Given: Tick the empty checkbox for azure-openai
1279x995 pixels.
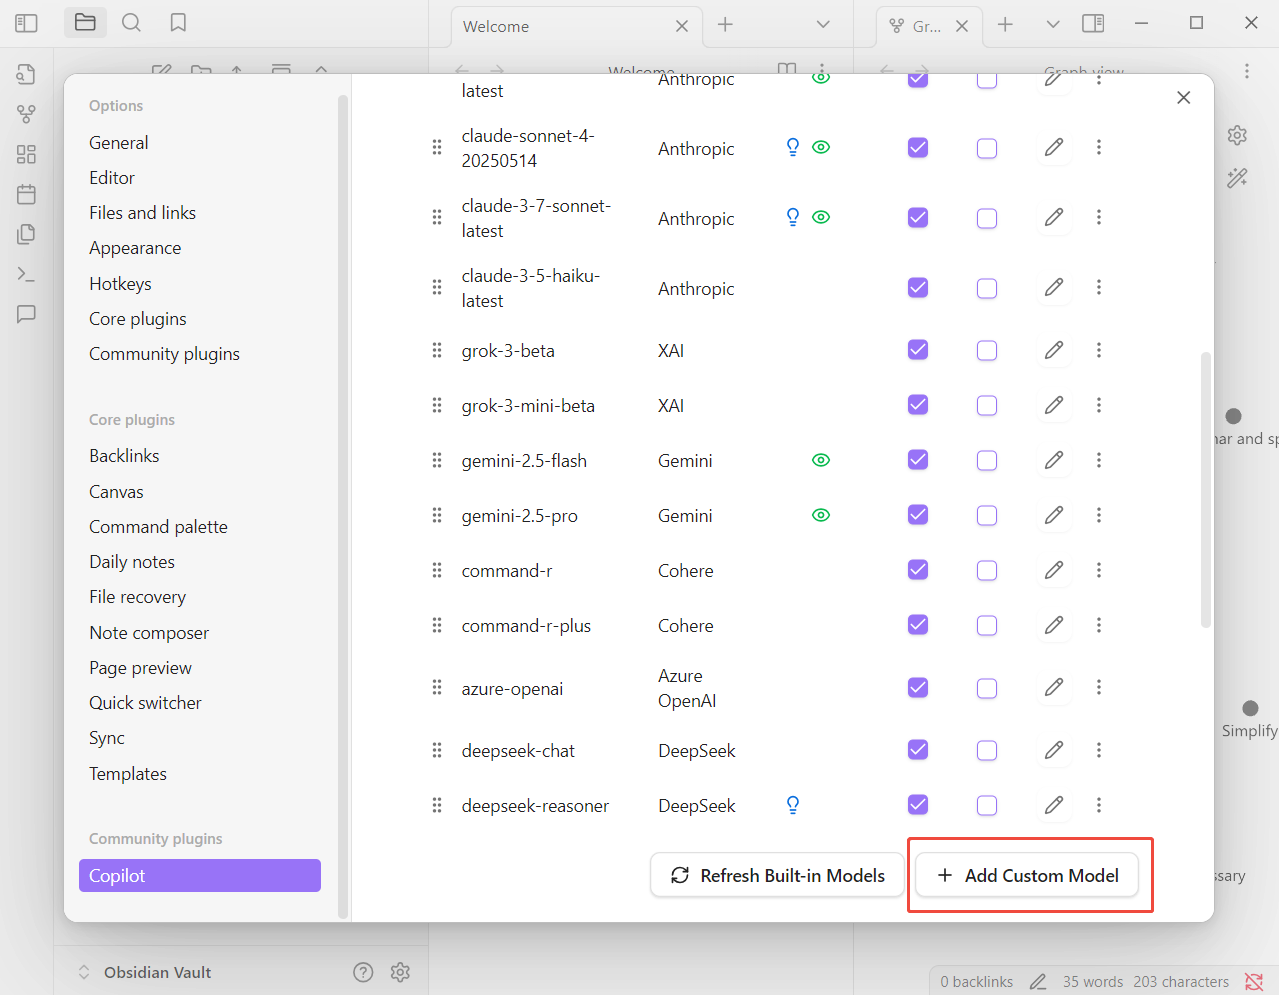Looking at the screenshot, I should [x=987, y=688].
